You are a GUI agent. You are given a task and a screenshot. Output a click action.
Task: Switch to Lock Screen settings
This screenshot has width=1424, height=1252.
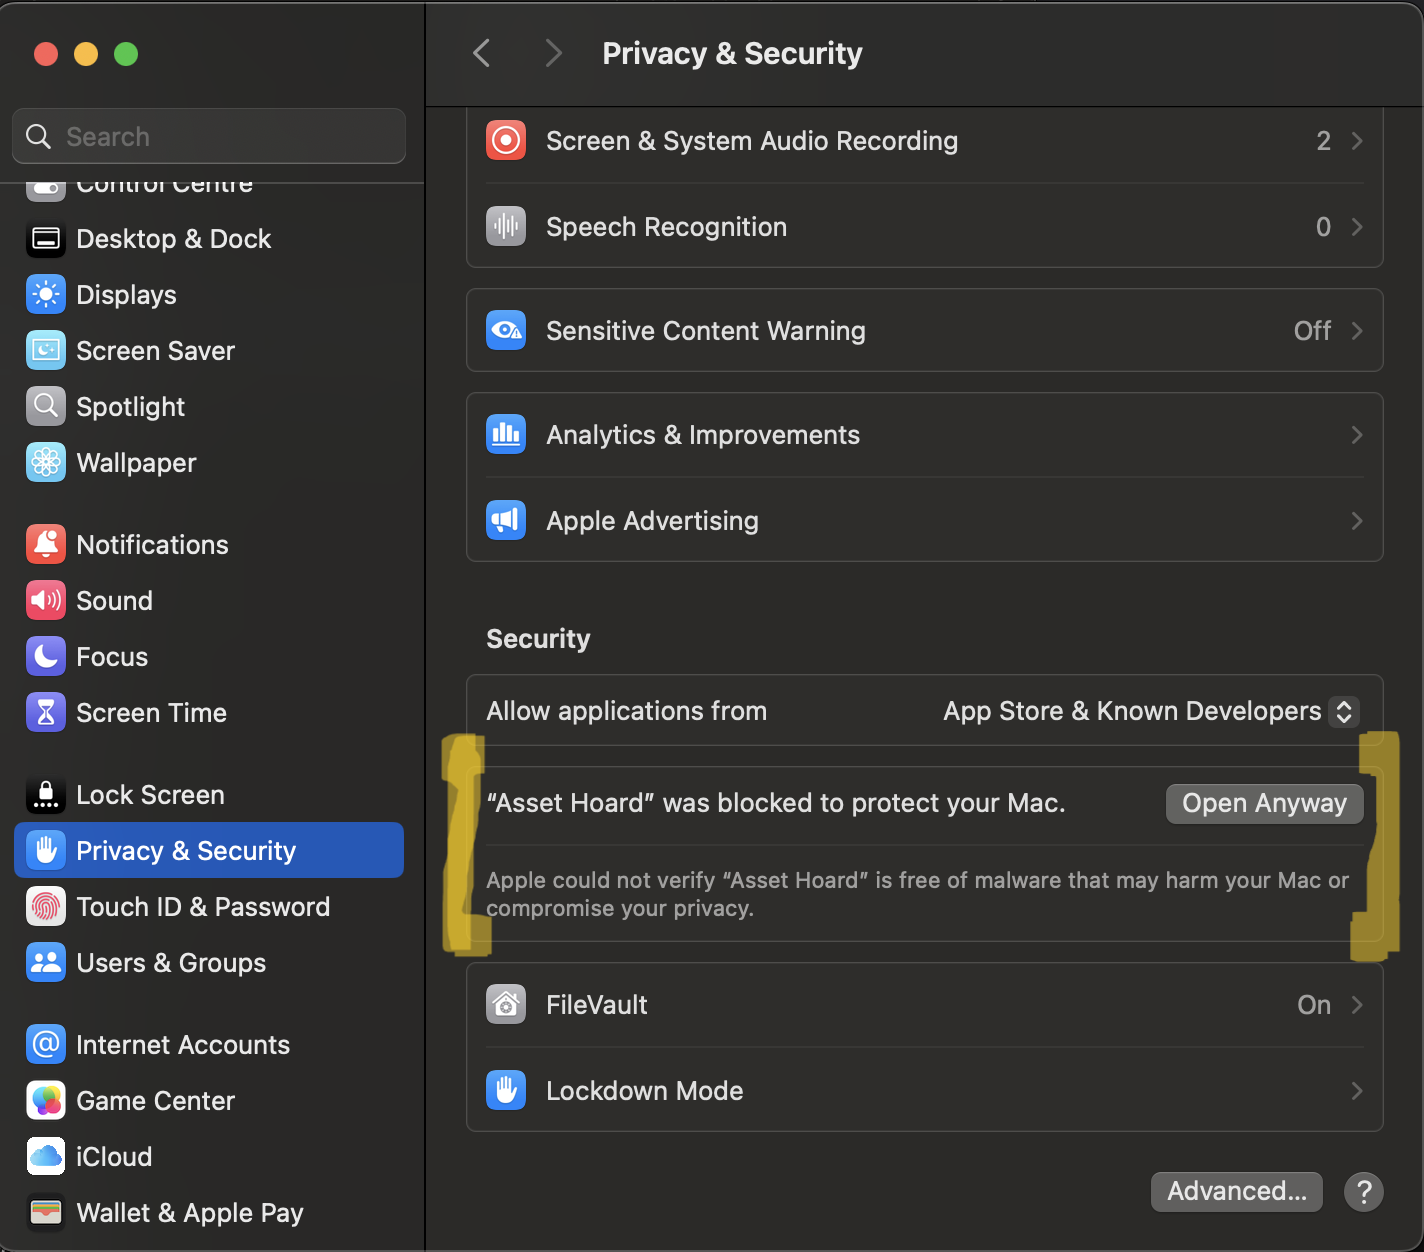(150, 794)
